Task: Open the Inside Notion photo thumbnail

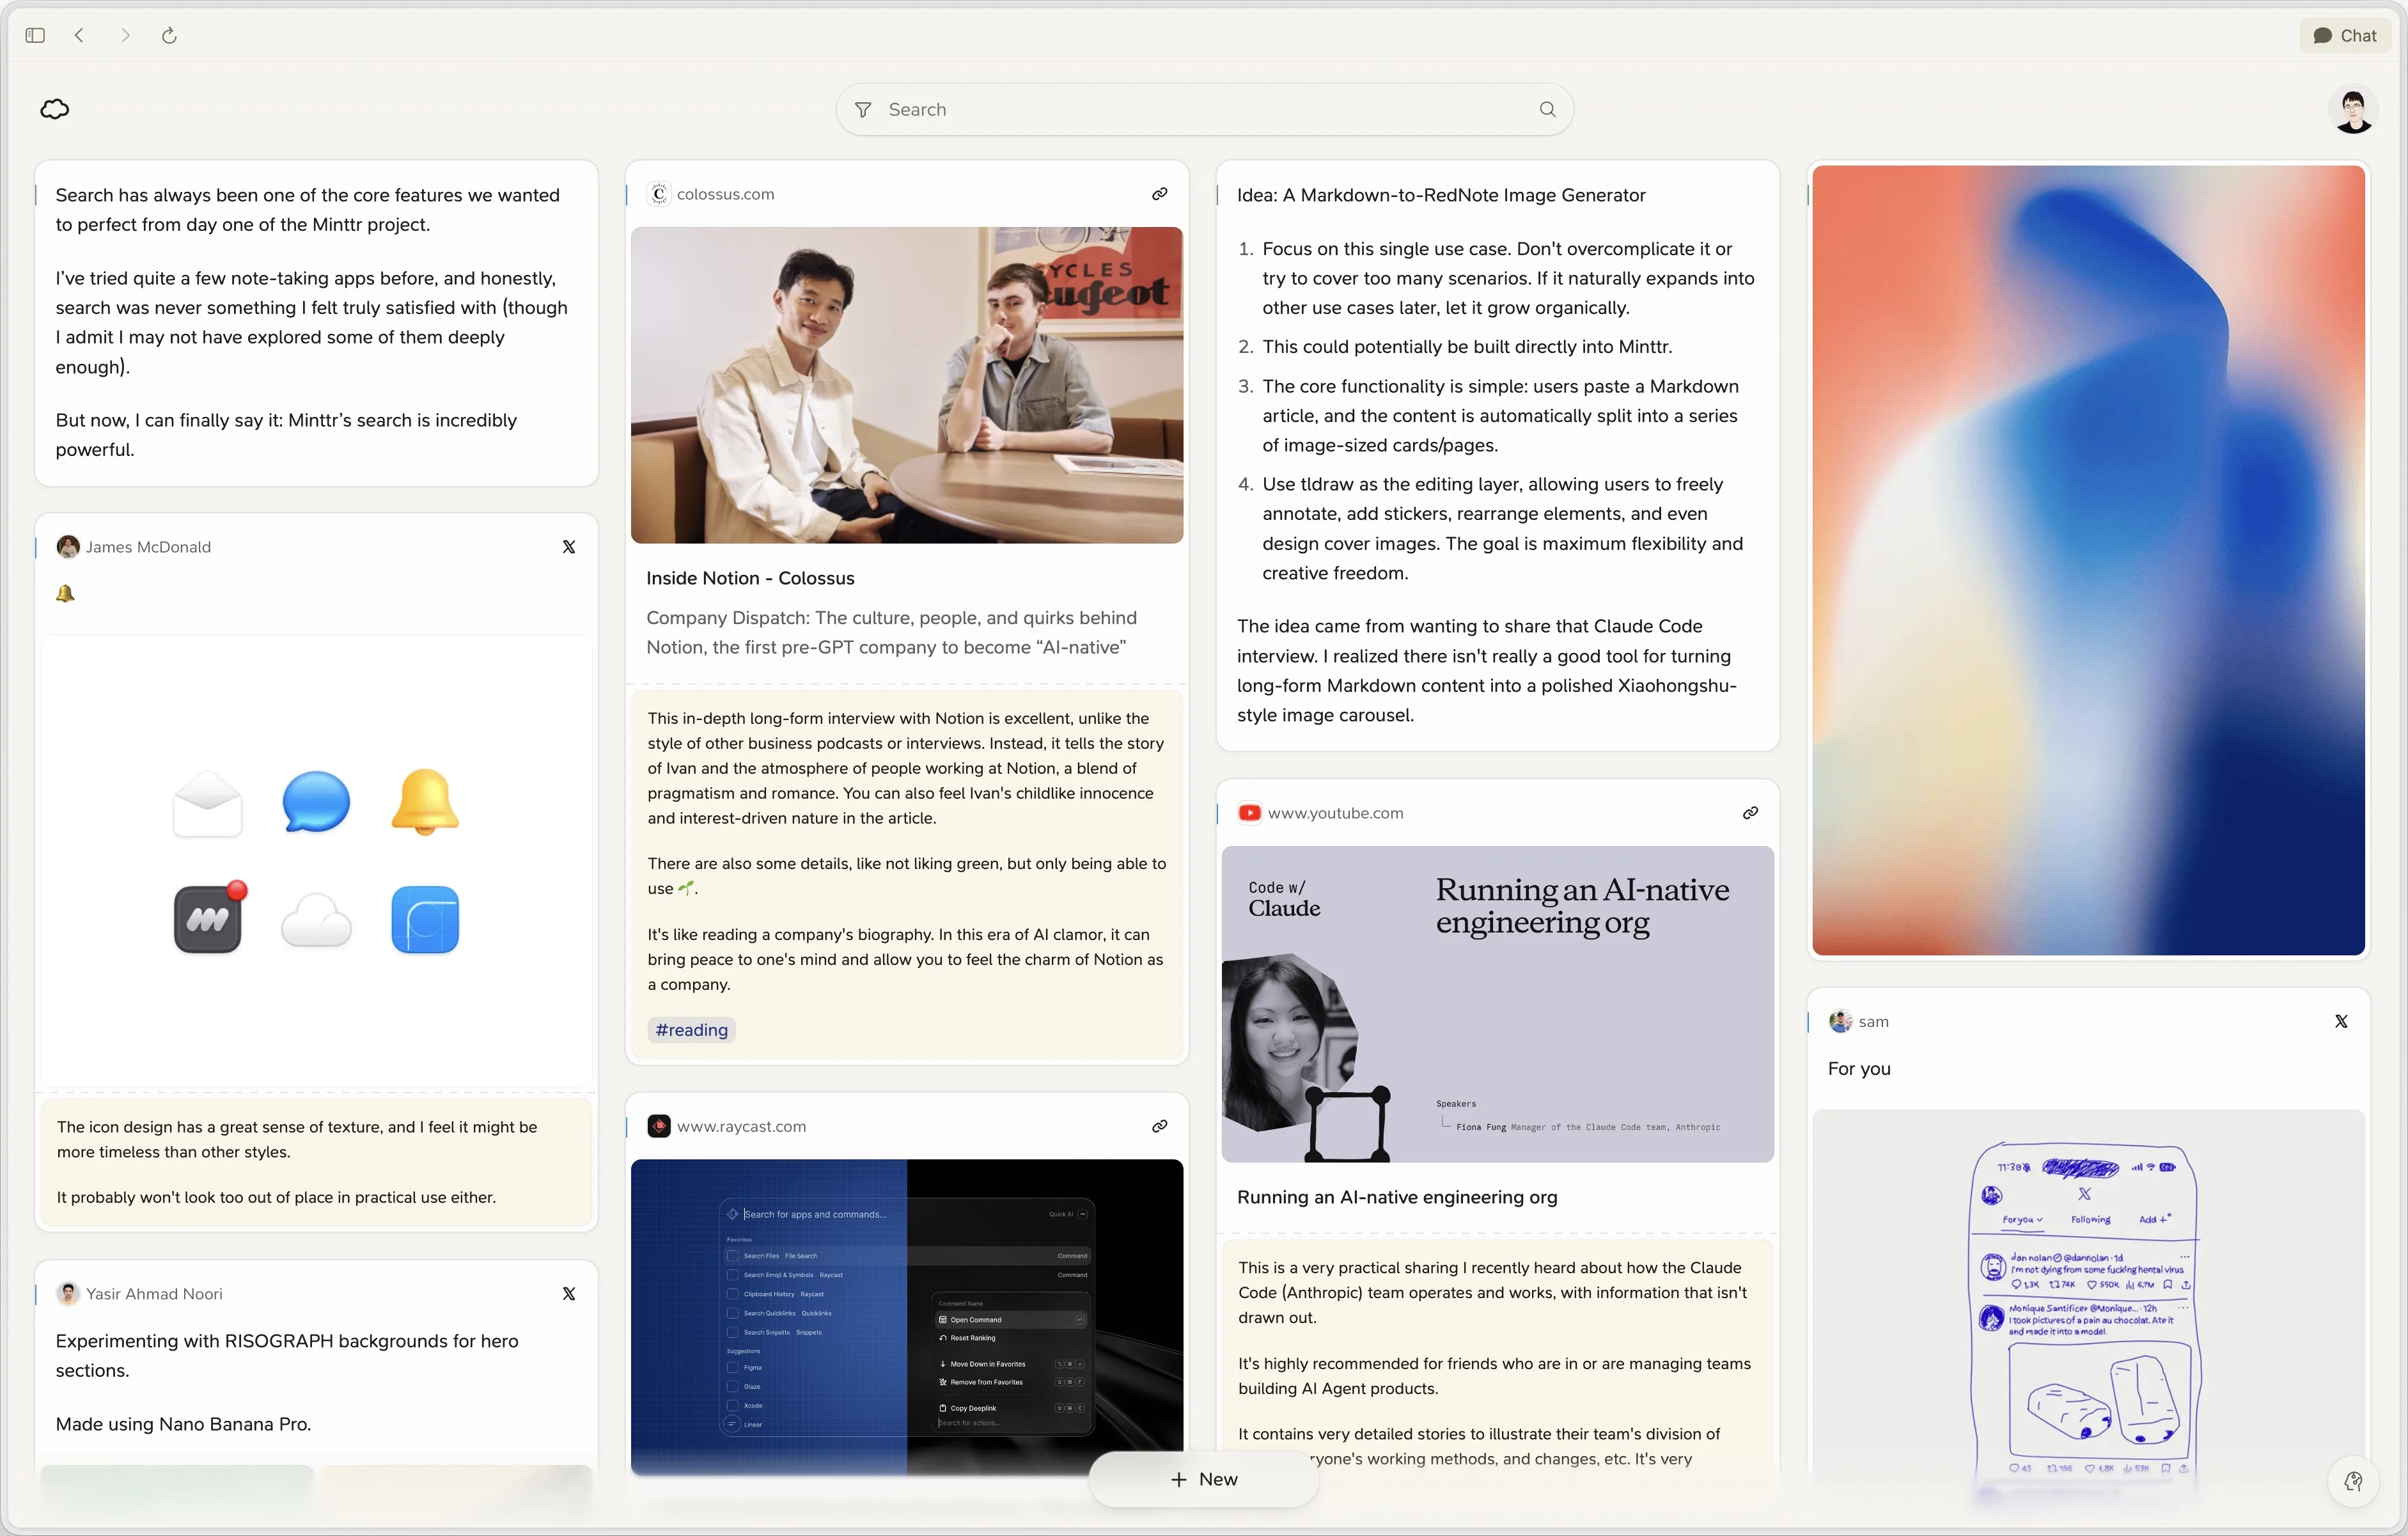Action: (x=907, y=385)
